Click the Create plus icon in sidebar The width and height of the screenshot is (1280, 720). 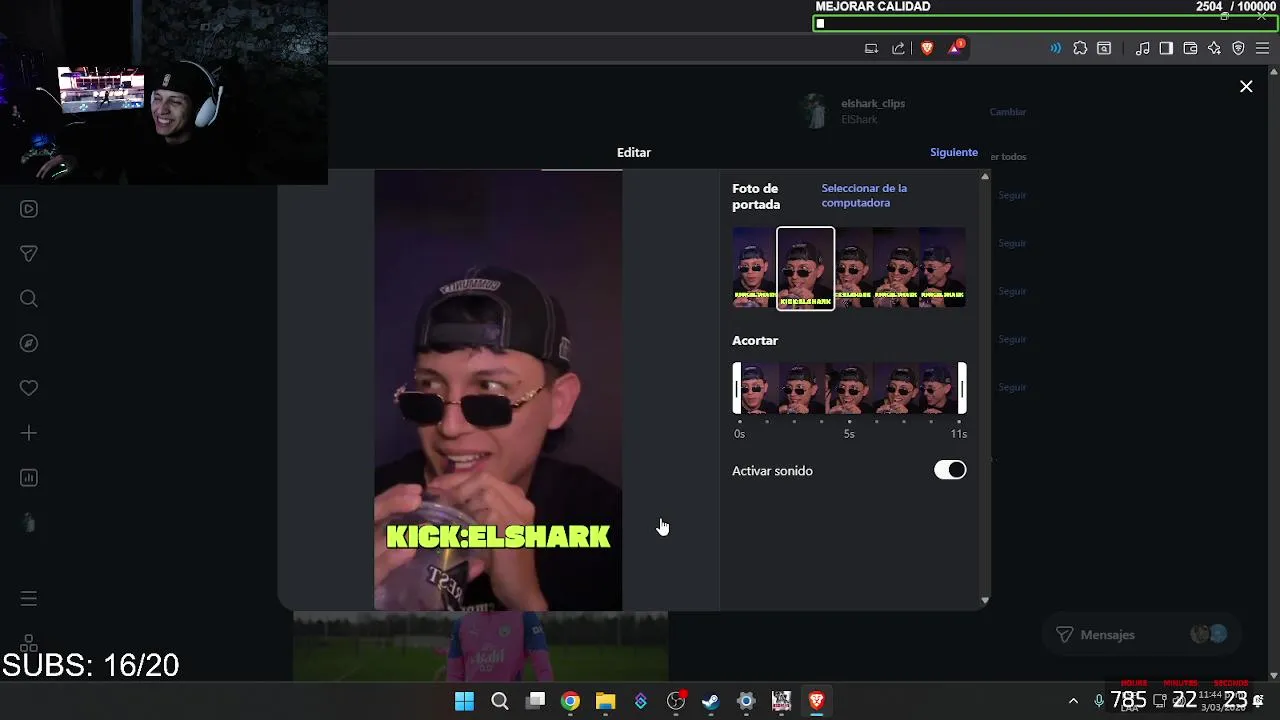[x=29, y=433]
